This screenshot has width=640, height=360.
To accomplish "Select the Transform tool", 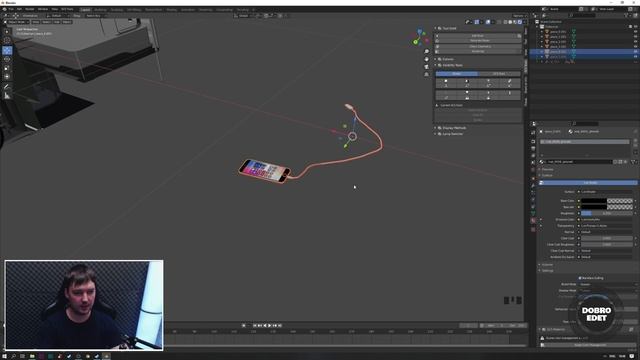I will [7, 76].
